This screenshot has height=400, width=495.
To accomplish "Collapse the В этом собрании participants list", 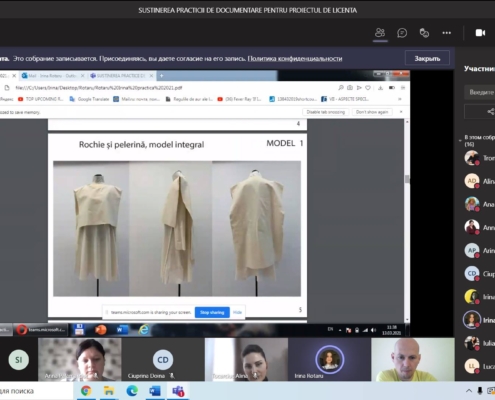I will (460, 140).
